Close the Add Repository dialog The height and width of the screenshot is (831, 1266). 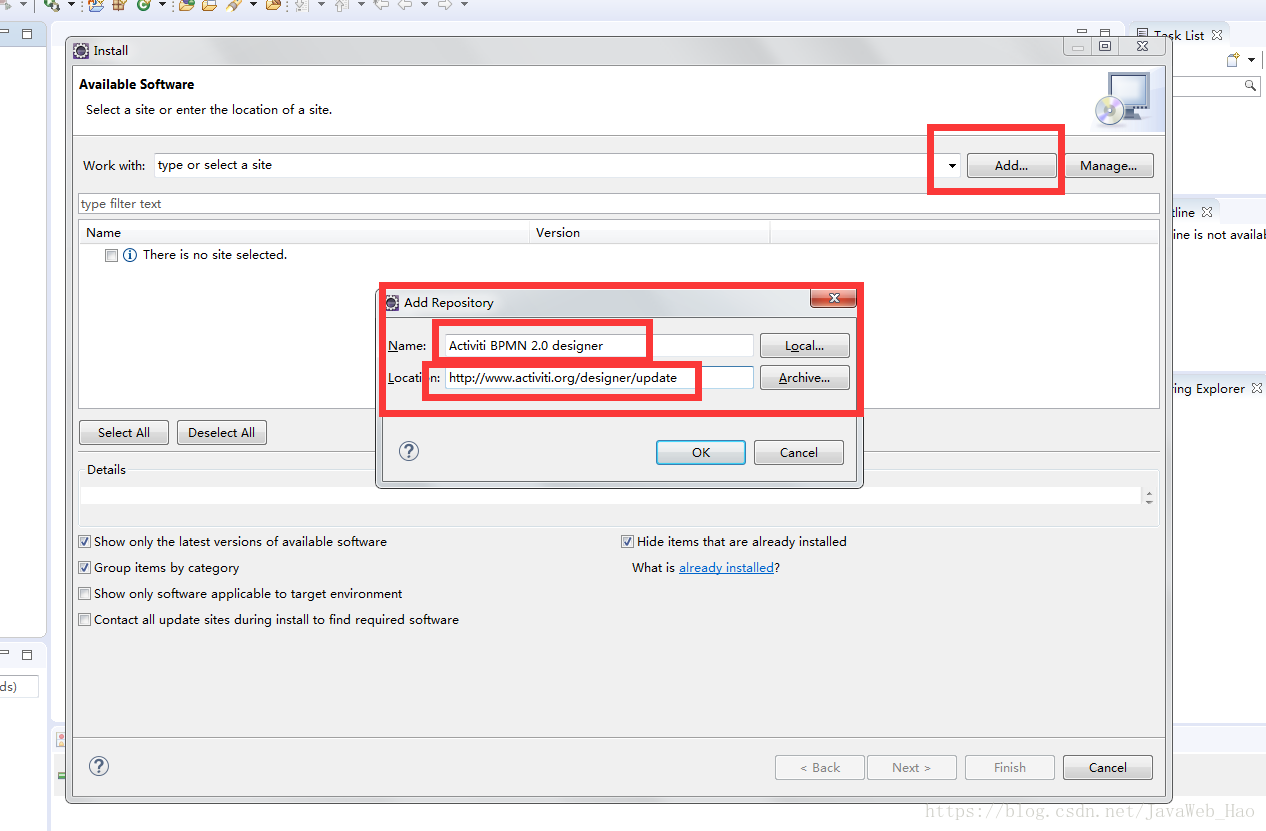(x=833, y=298)
